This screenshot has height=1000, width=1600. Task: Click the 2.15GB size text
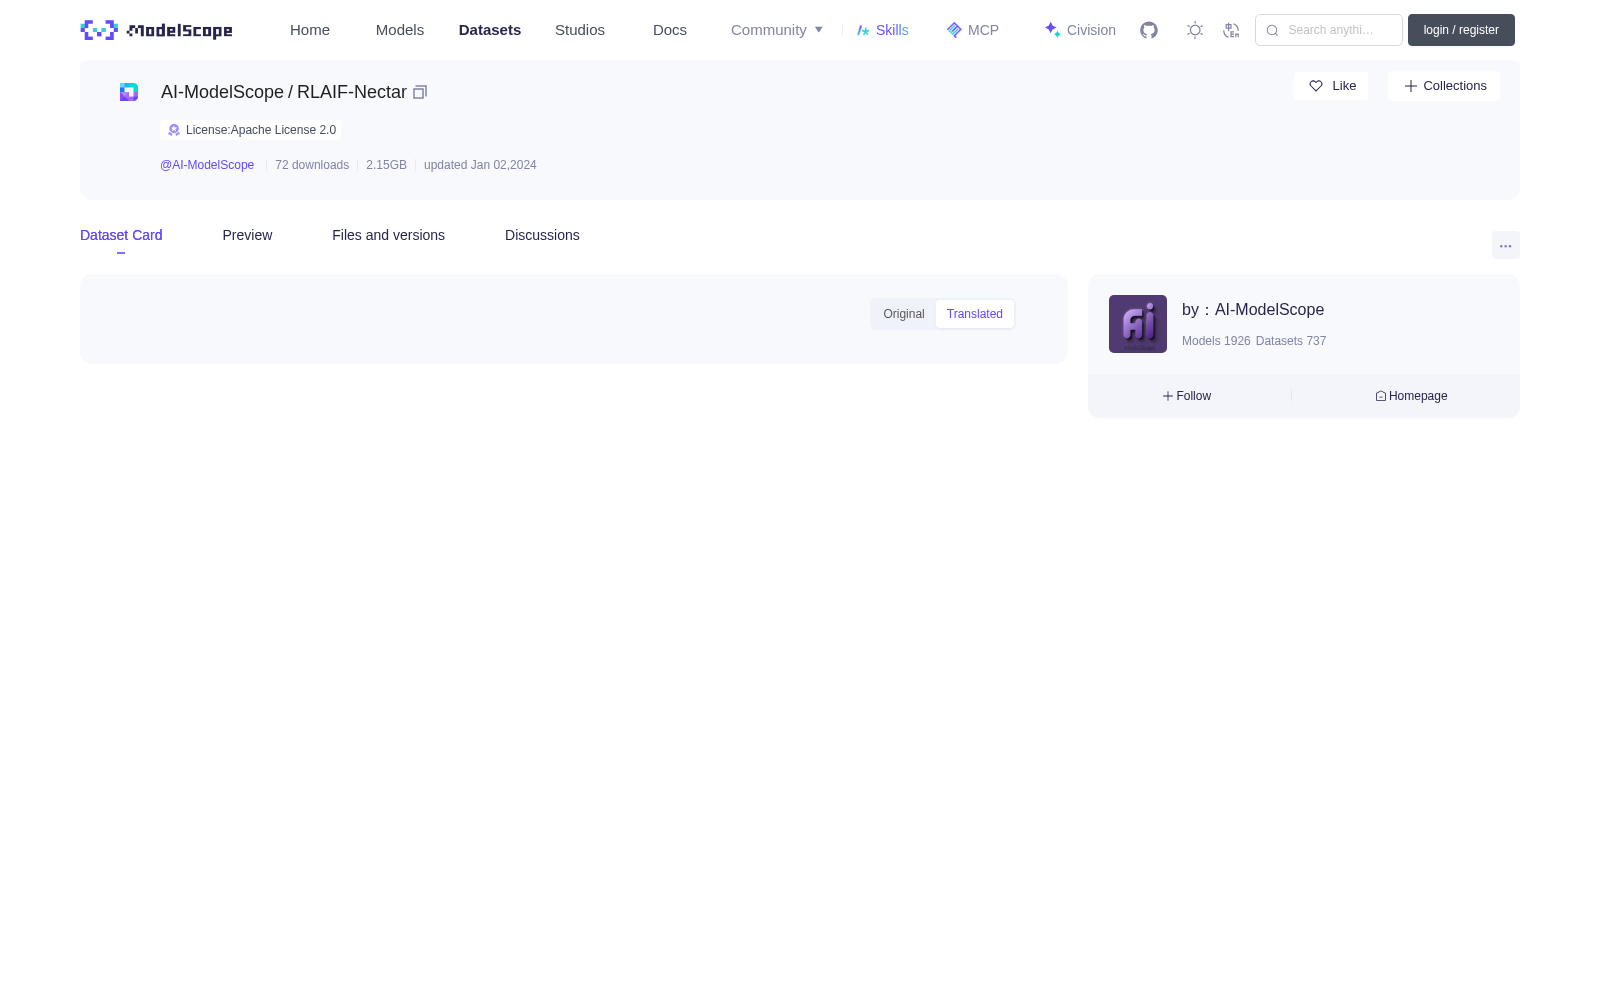[386, 165]
